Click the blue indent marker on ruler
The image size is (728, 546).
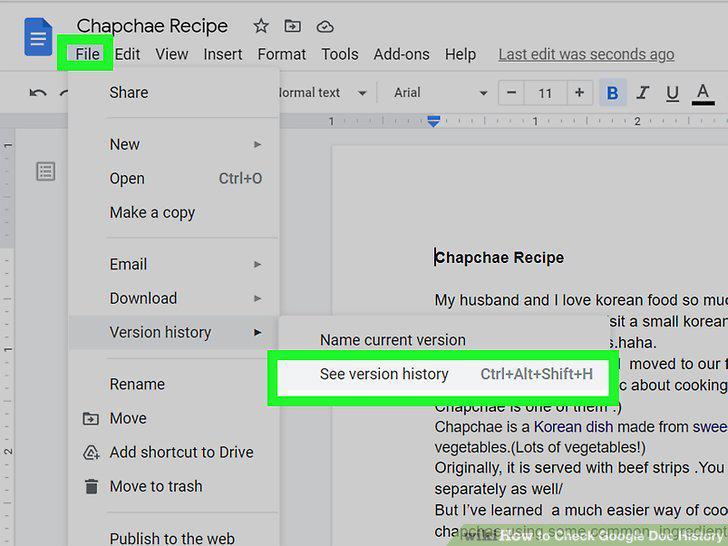[433, 121]
